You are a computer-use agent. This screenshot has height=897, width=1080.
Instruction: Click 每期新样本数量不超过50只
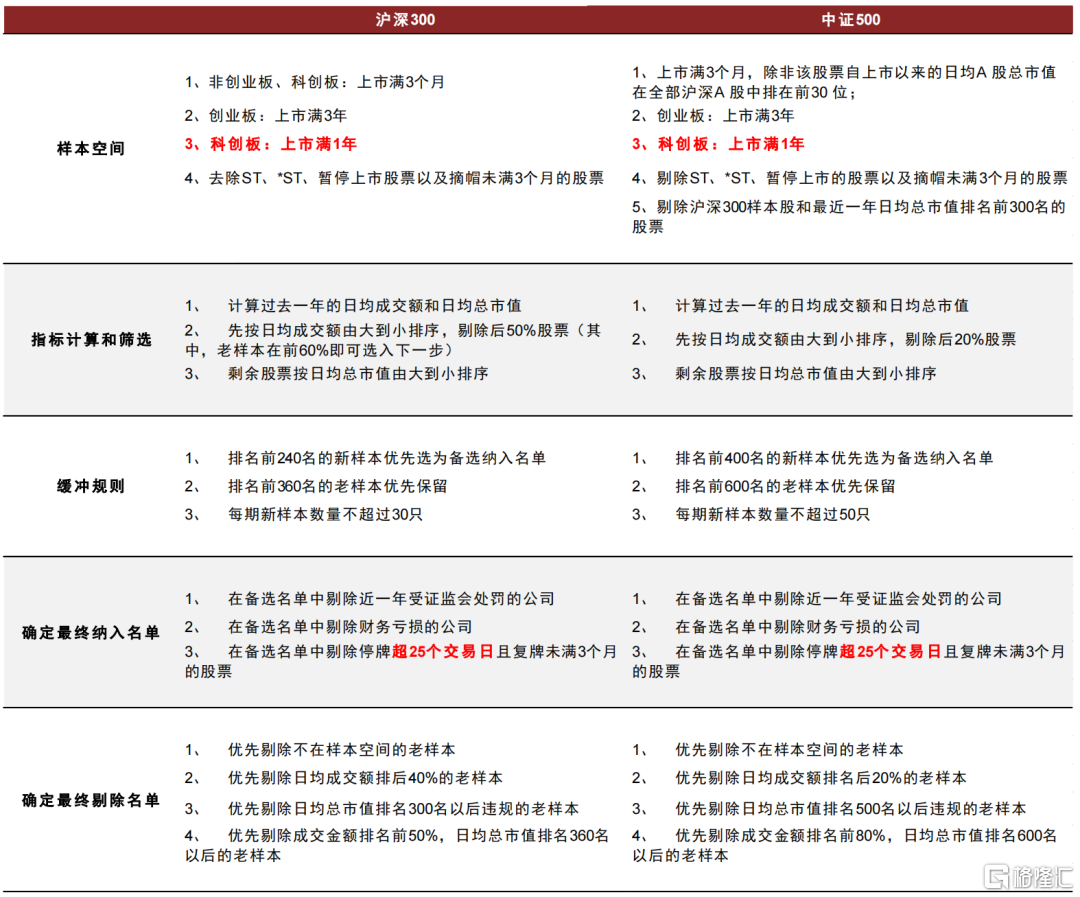click(x=751, y=514)
